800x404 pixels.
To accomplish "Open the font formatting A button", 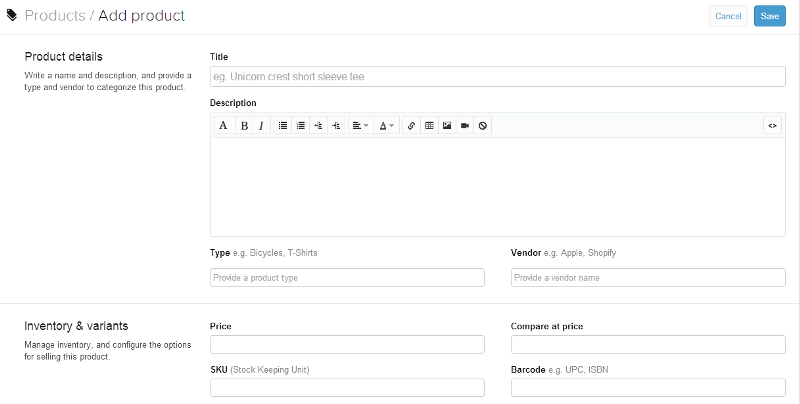I will [223, 126].
